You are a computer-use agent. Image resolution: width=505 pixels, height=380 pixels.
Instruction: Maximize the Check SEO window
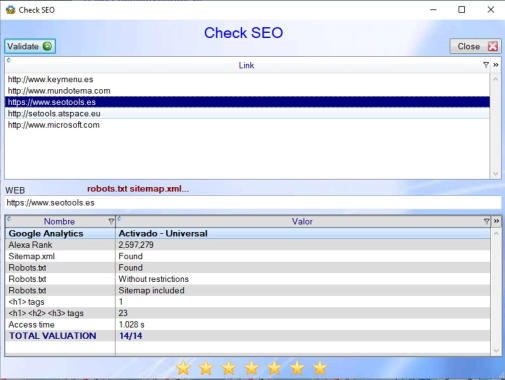tap(462, 10)
